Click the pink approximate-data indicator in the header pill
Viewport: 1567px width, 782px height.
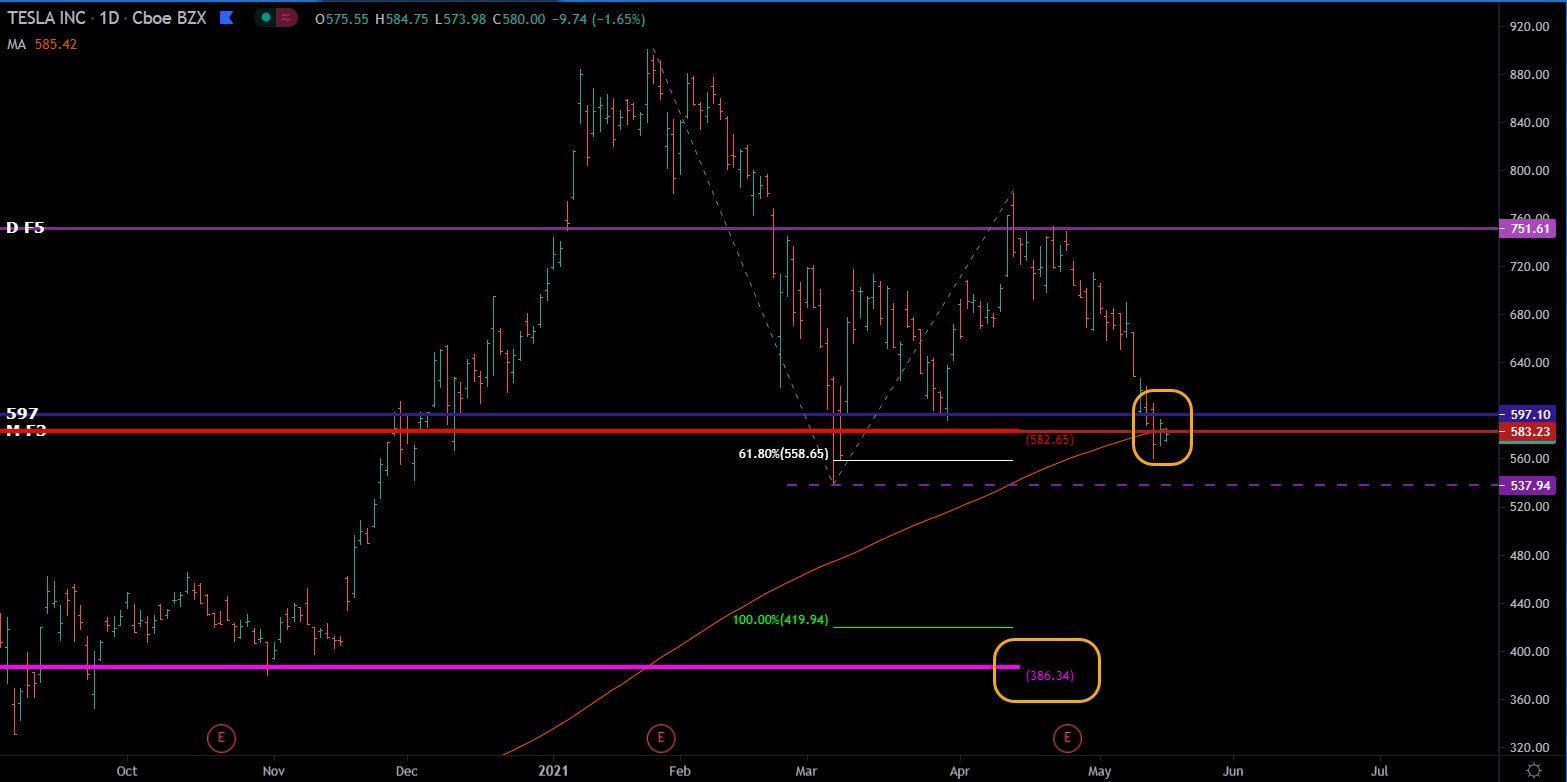pos(287,18)
